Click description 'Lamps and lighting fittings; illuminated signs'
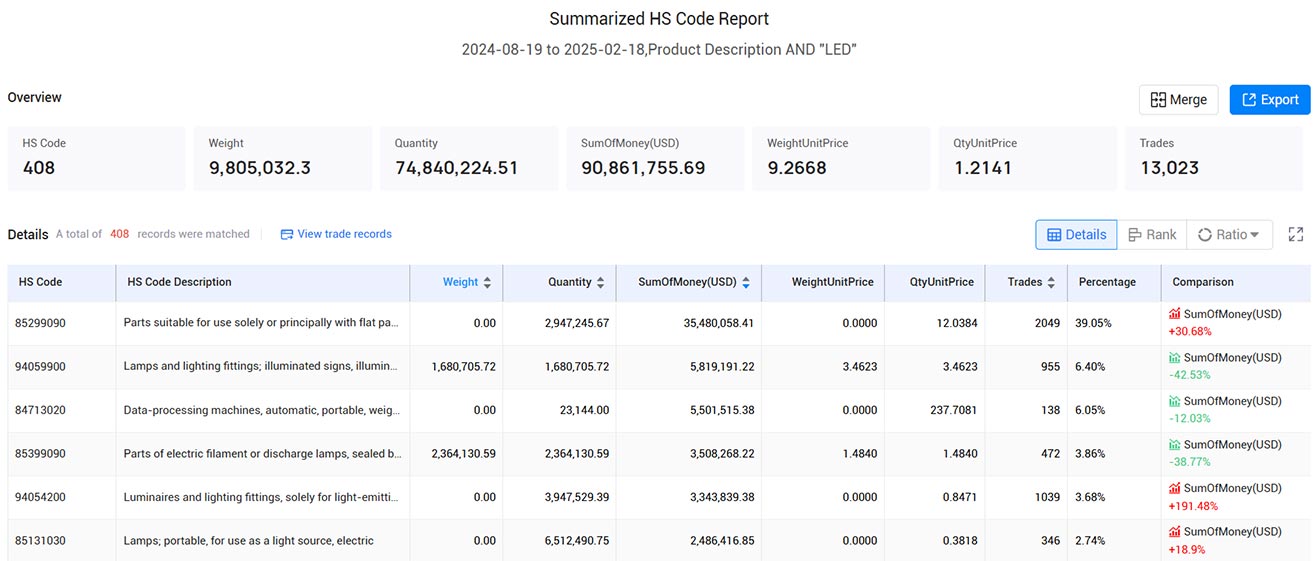The image size is (1316, 561). pos(262,367)
